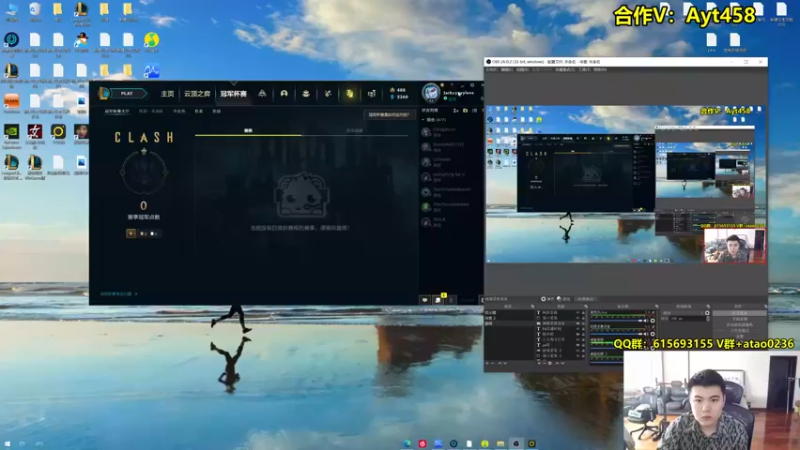Click the triangle icon after 冠军杯赛 tab
800x450 pixels.
click(x=262, y=93)
